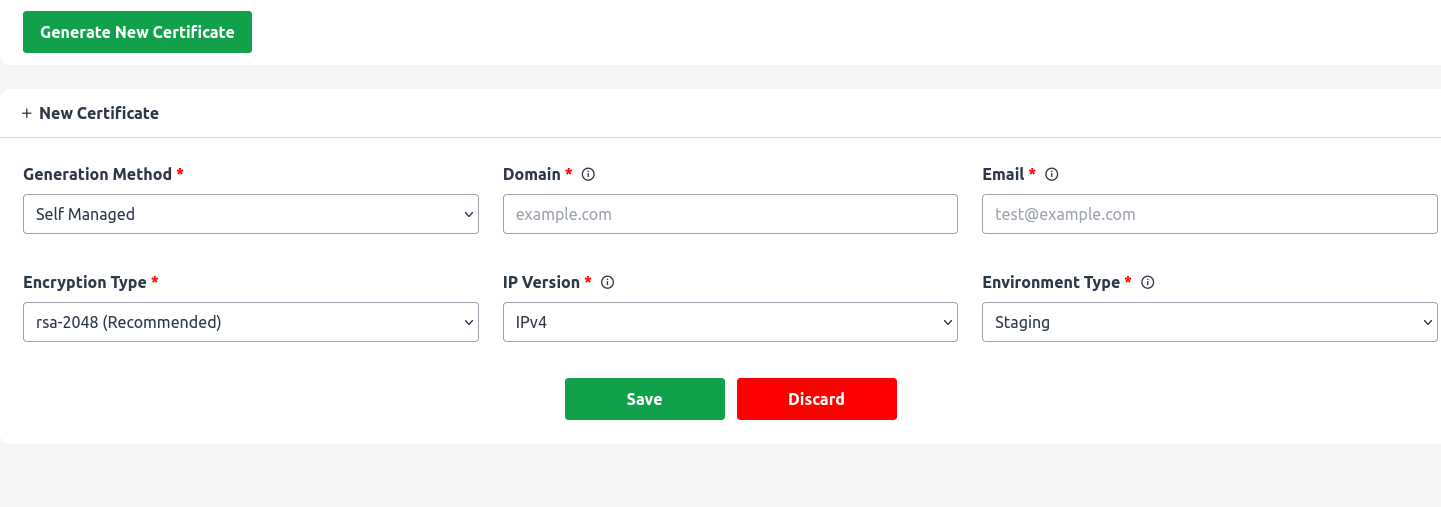Click the Encryption Type field label

tap(85, 282)
